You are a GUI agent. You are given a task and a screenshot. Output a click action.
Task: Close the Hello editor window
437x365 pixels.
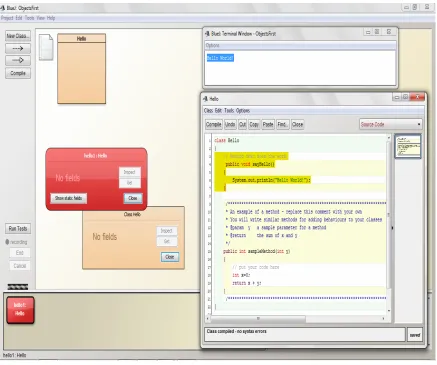(x=417, y=97)
